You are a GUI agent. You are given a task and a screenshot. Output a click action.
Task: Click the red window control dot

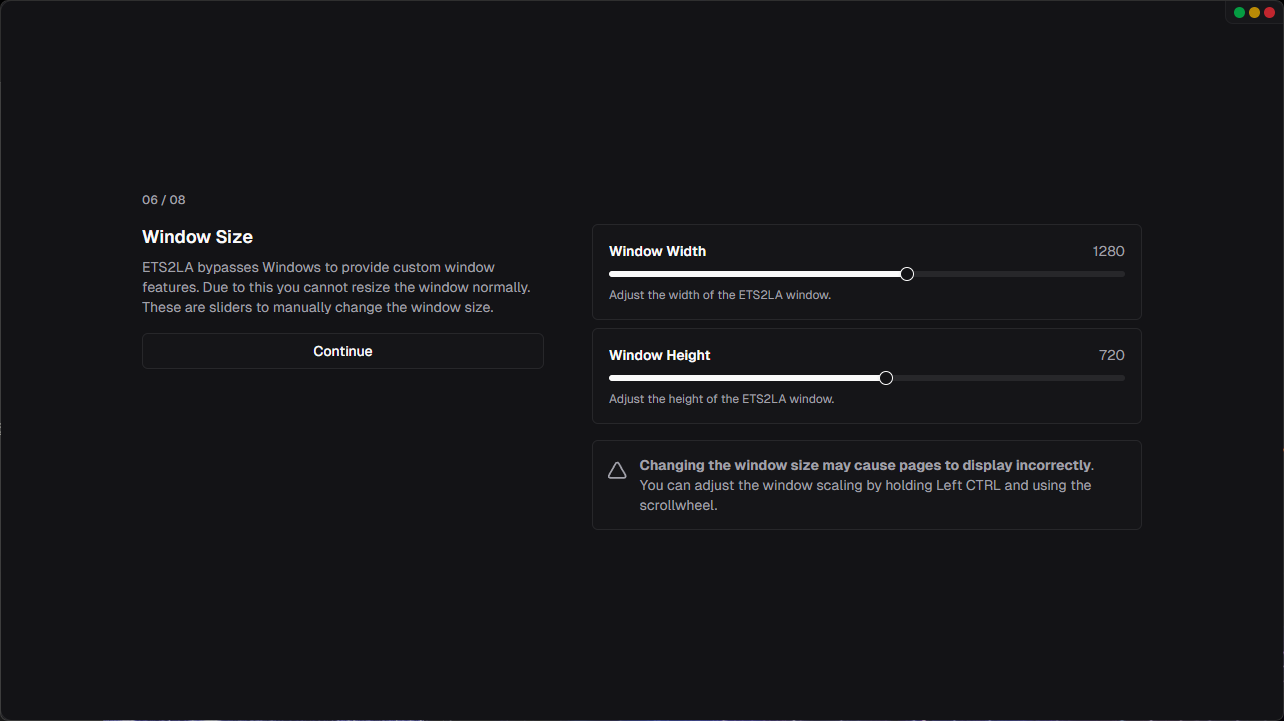pyautogui.click(x=1269, y=13)
